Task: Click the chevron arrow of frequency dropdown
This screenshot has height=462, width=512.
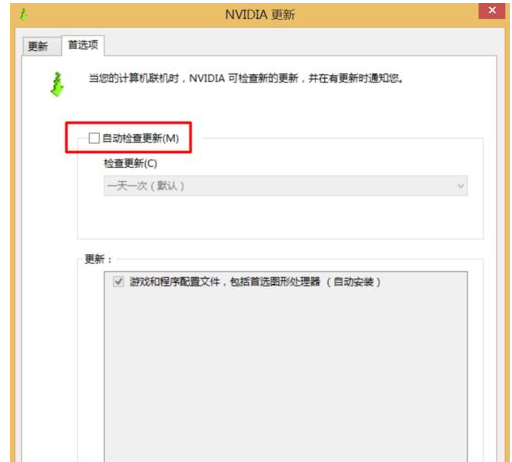Action: (x=461, y=186)
